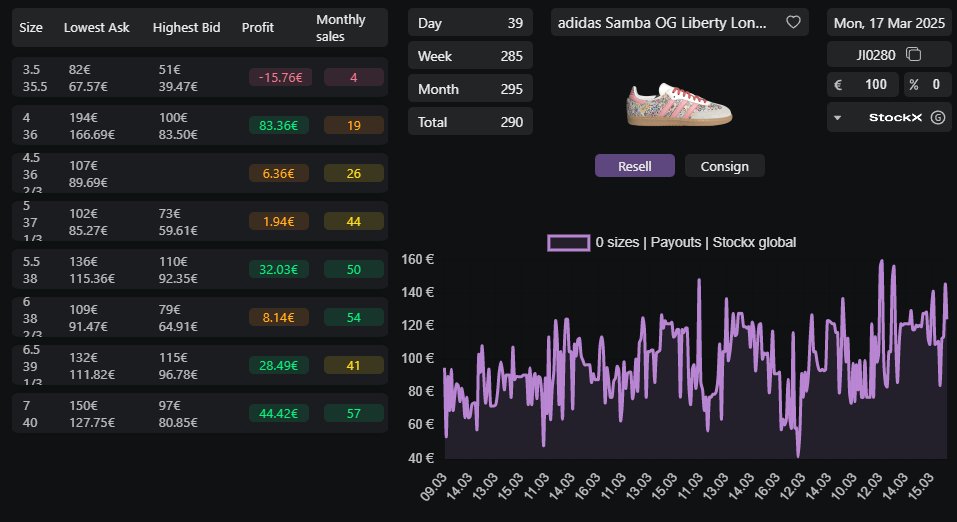
Task: Add shoe to favorites with heart icon
Action: (793, 22)
